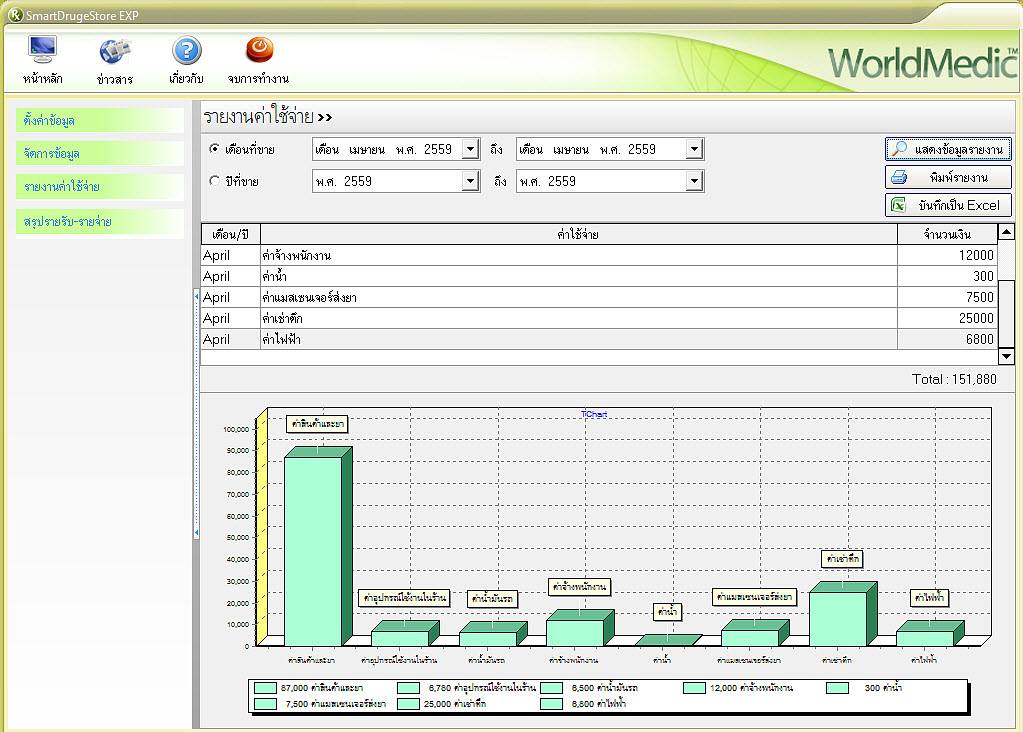Expand the end month เมษายน dropdown
The height and width of the screenshot is (732, 1023).
pyautogui.click(x=695, y=150)
